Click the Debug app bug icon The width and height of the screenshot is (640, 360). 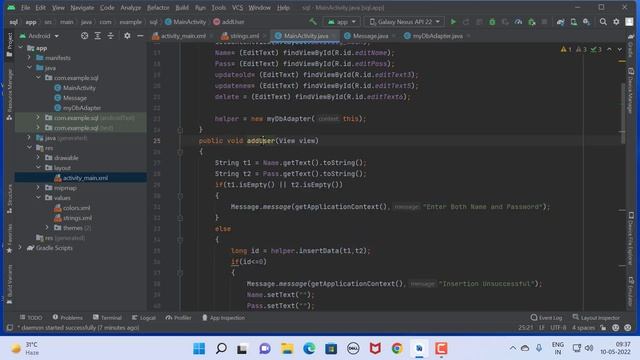coord(492,22)
